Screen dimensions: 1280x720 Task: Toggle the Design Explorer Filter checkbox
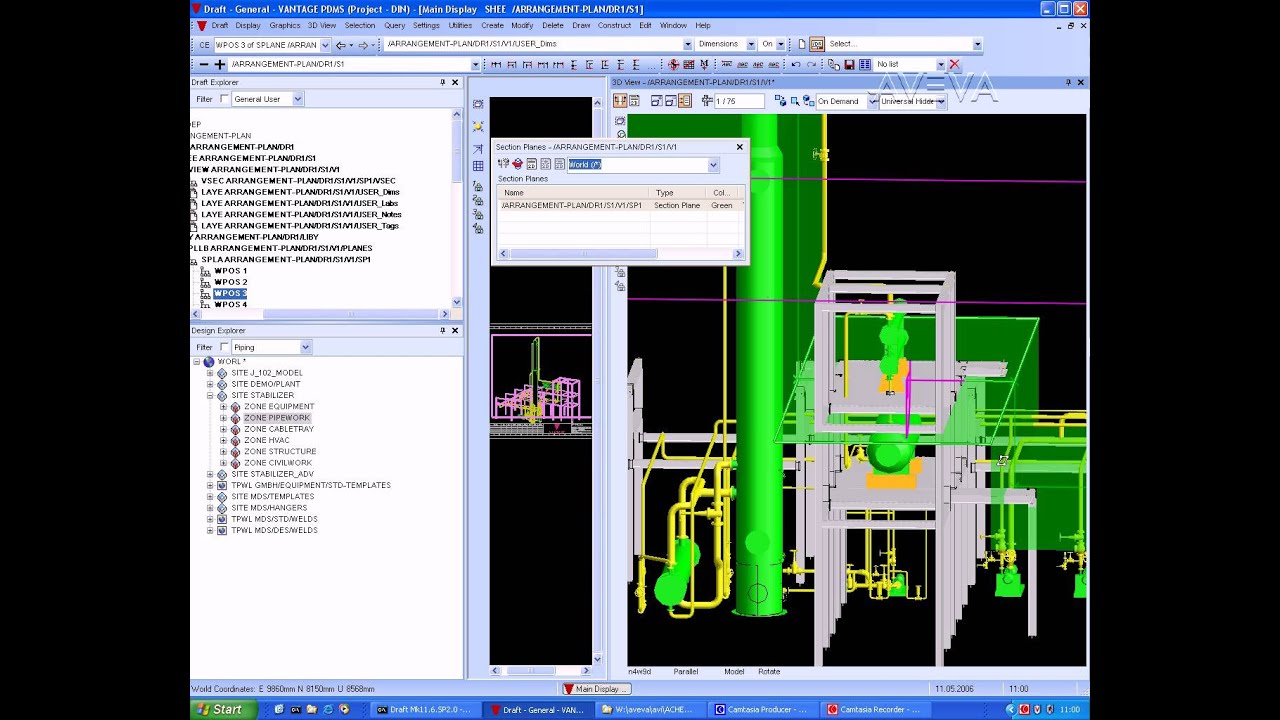[224, 347]
